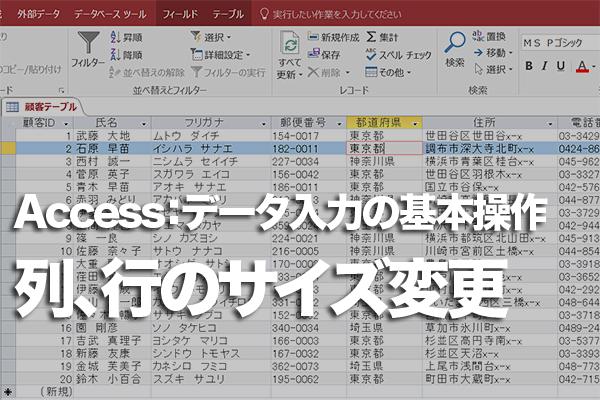Screen dimensions: 600x400
Task: Open フリガナ column dropdown arrow
Action: [x=263, y=124]
